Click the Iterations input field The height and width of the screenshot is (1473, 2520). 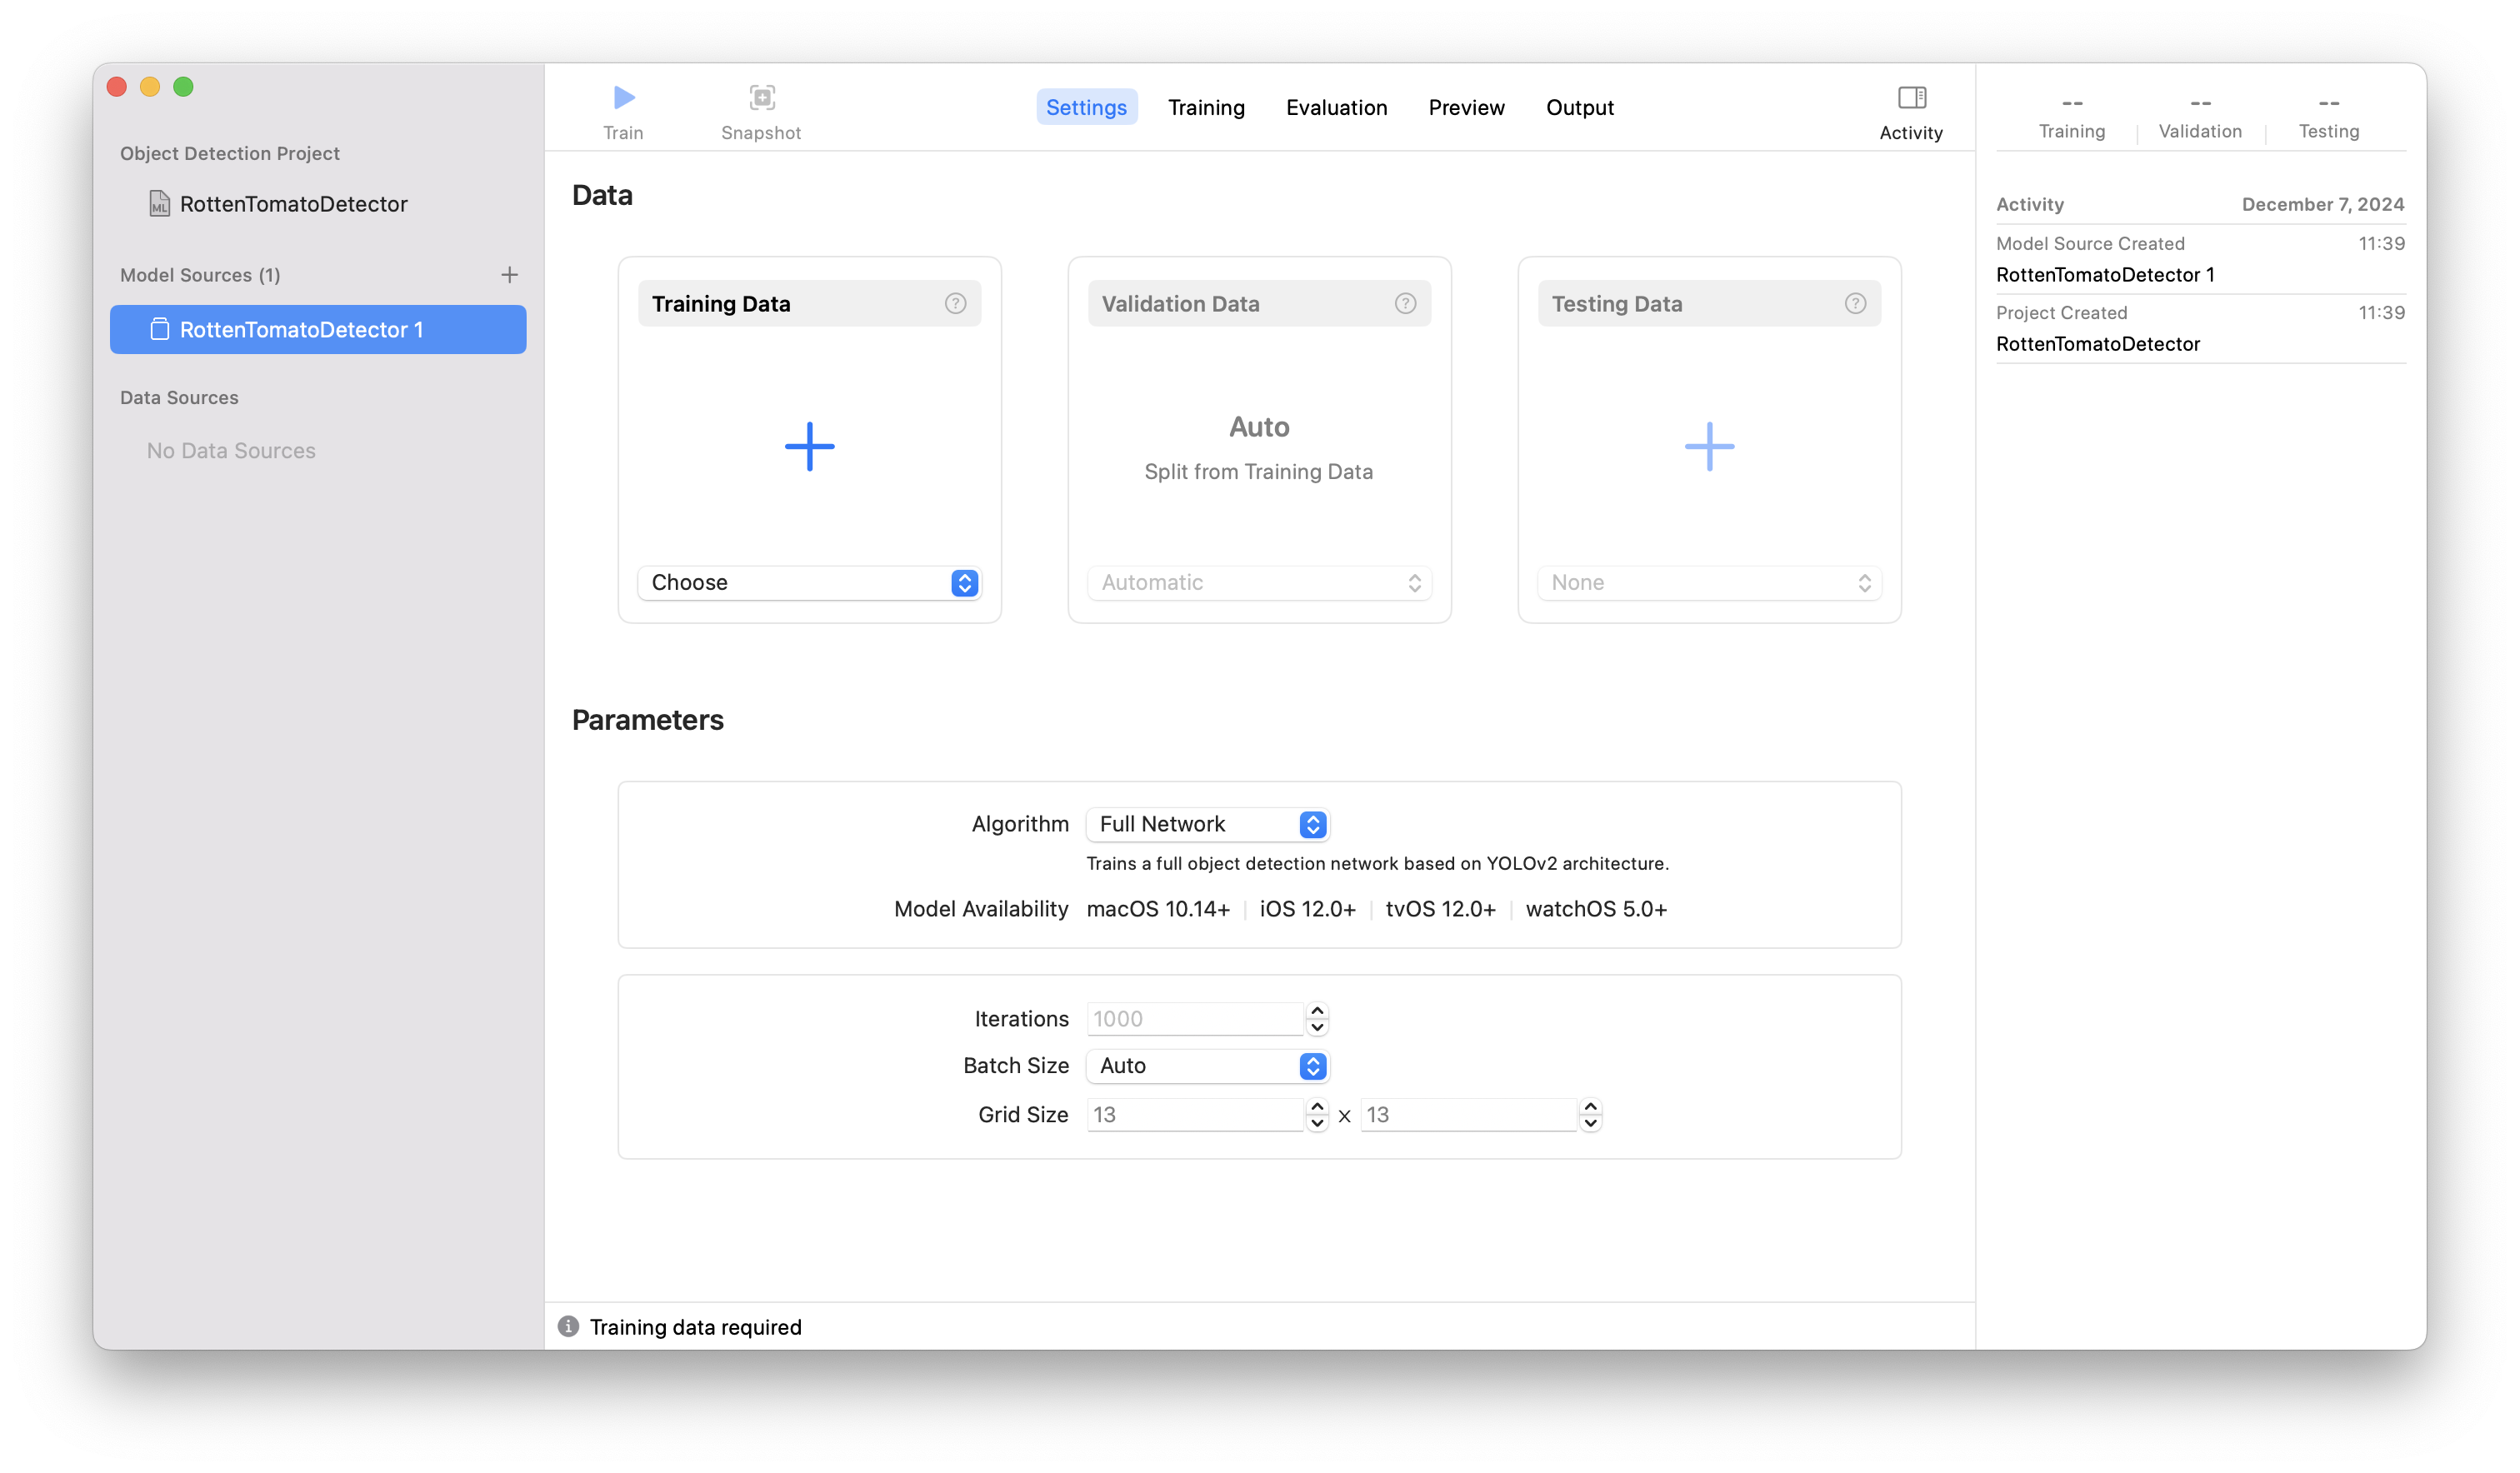click(x=1194, y=1019)
